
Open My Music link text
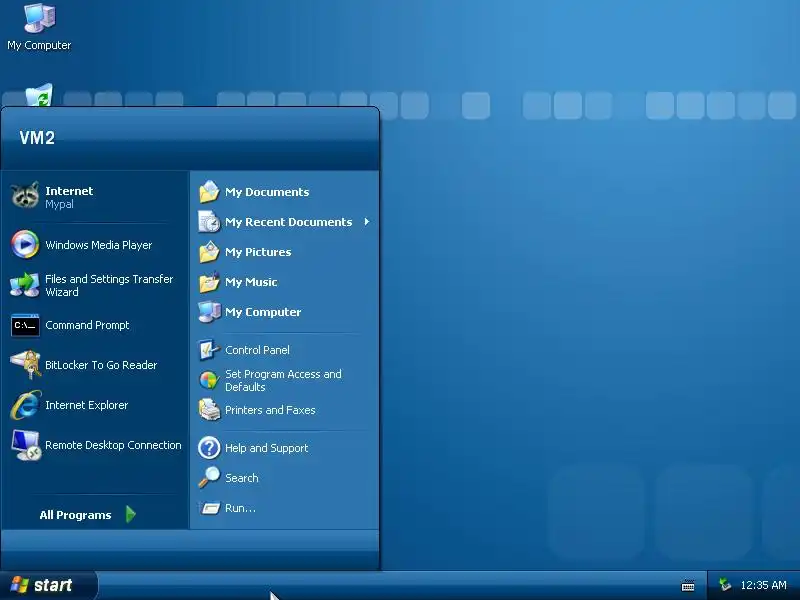(251, 282)
